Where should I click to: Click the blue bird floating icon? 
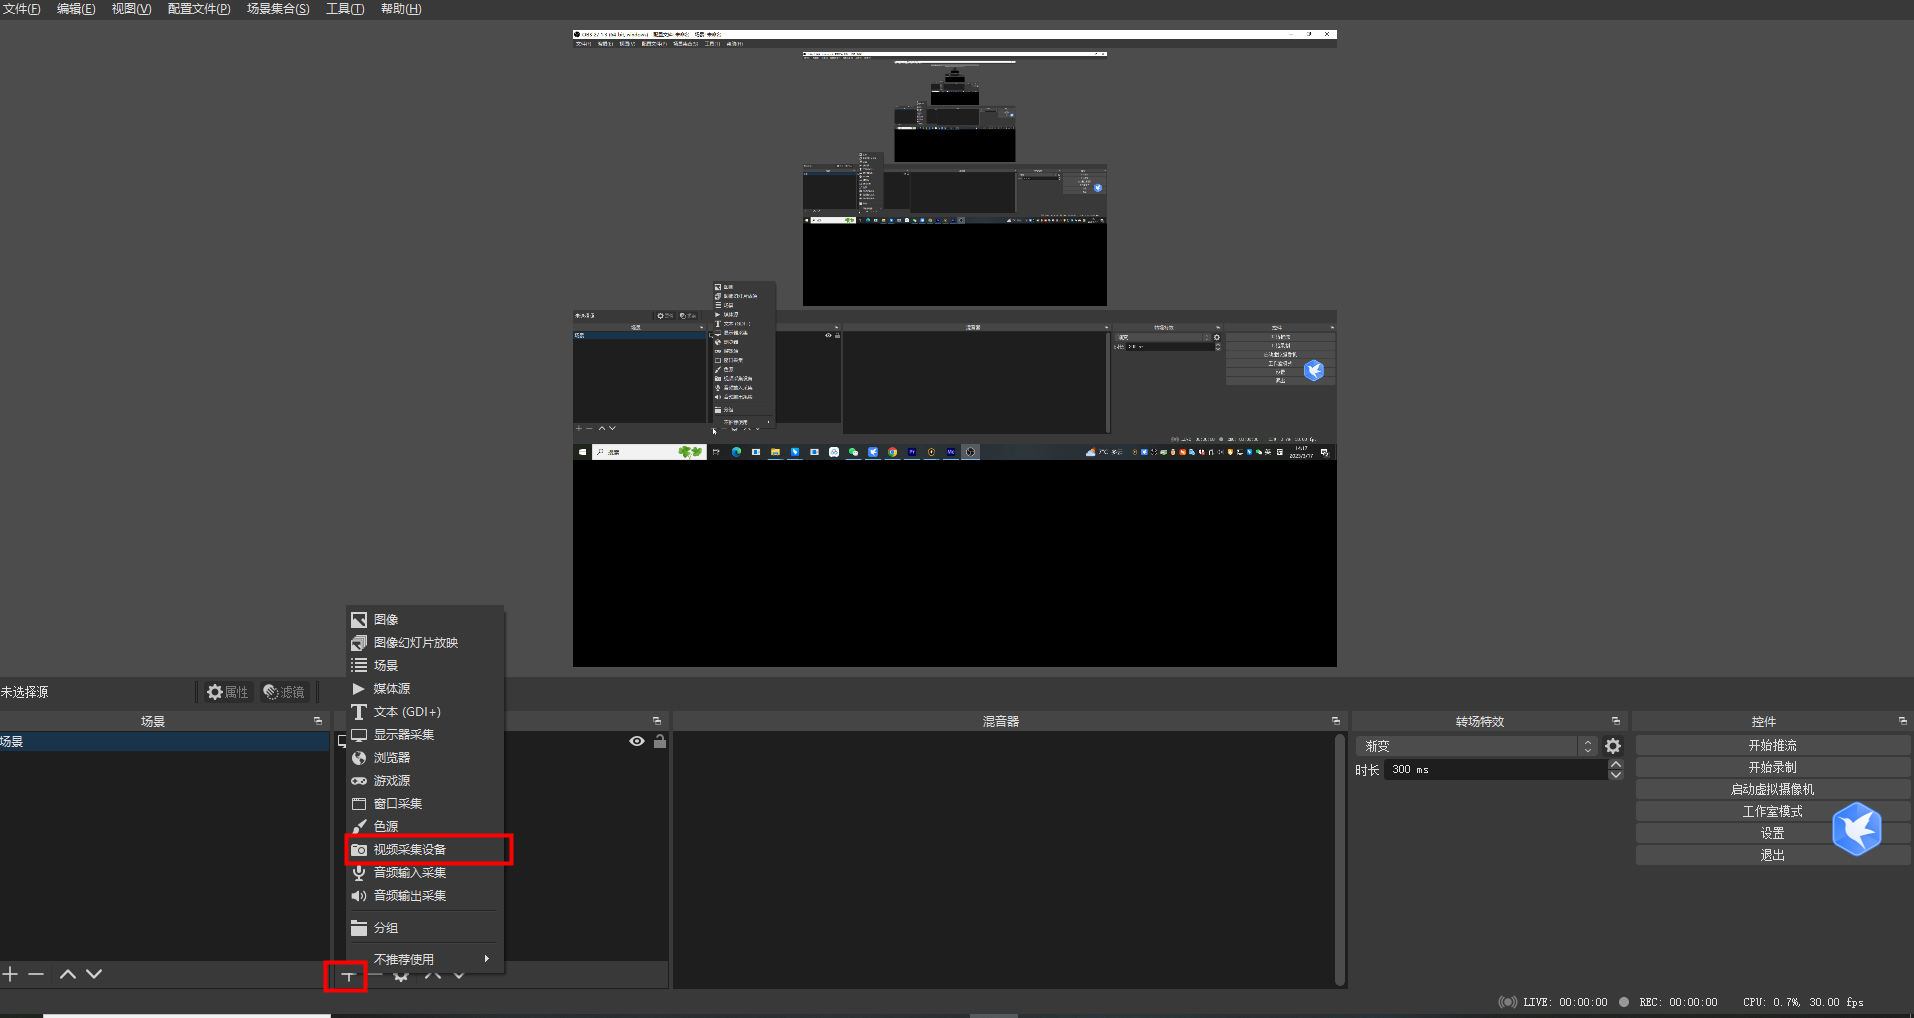(1856, 829)
